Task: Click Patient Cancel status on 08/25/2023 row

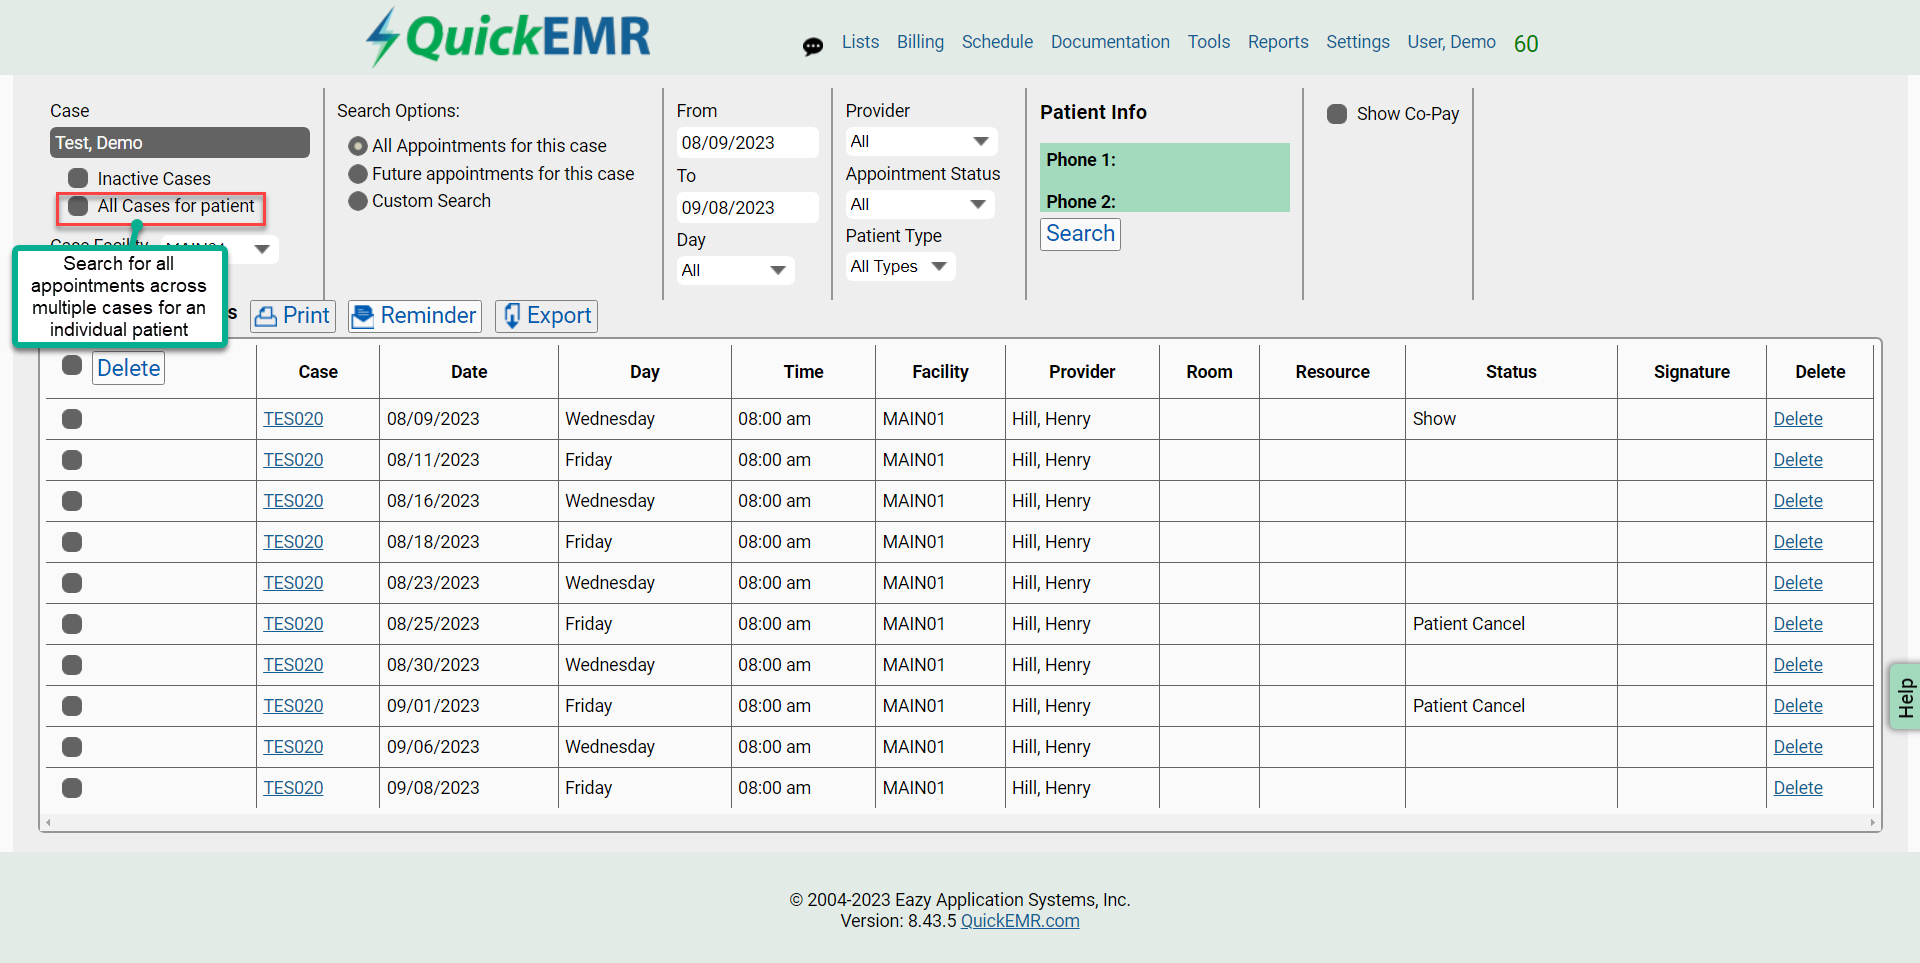Action: 1469,624
